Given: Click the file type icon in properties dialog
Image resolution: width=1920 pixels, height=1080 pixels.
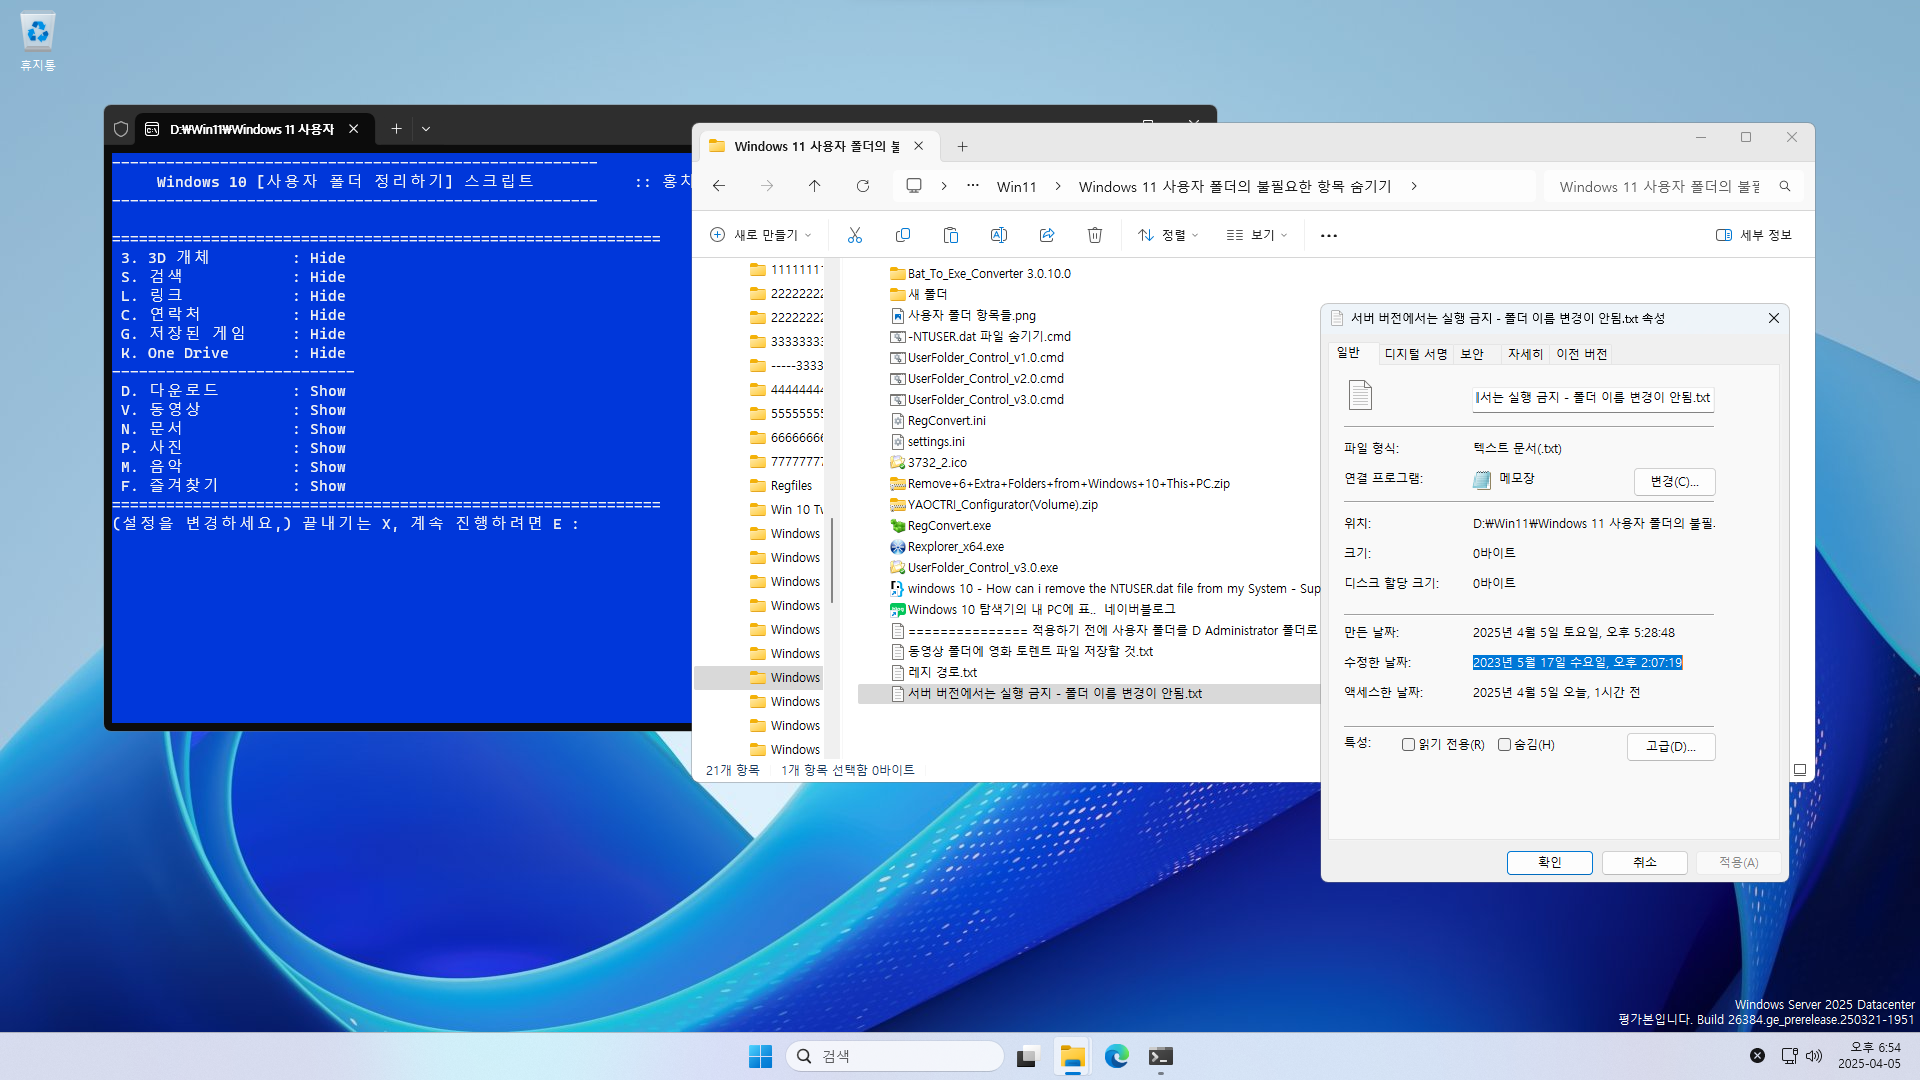Looking at the screenshot, I should tap(1360, 395).
